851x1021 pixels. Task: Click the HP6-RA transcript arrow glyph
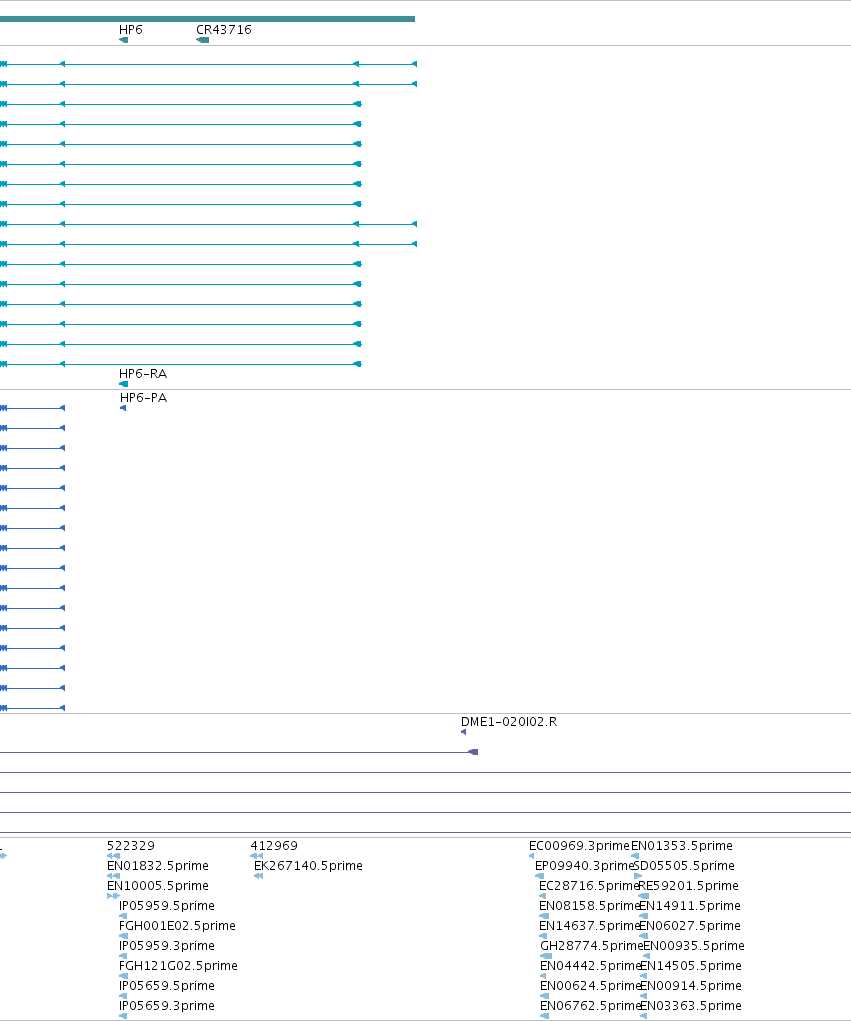[123, 384]
